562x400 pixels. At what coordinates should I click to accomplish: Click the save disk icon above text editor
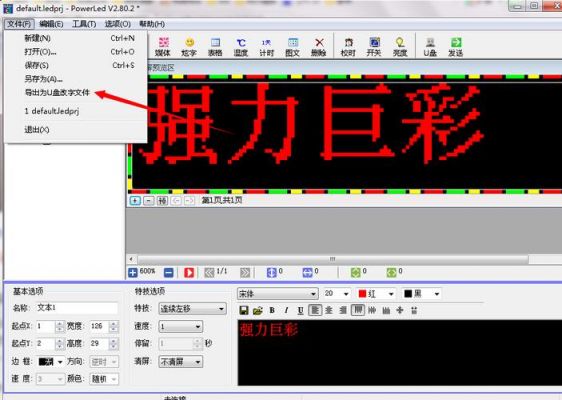[244, 310]
